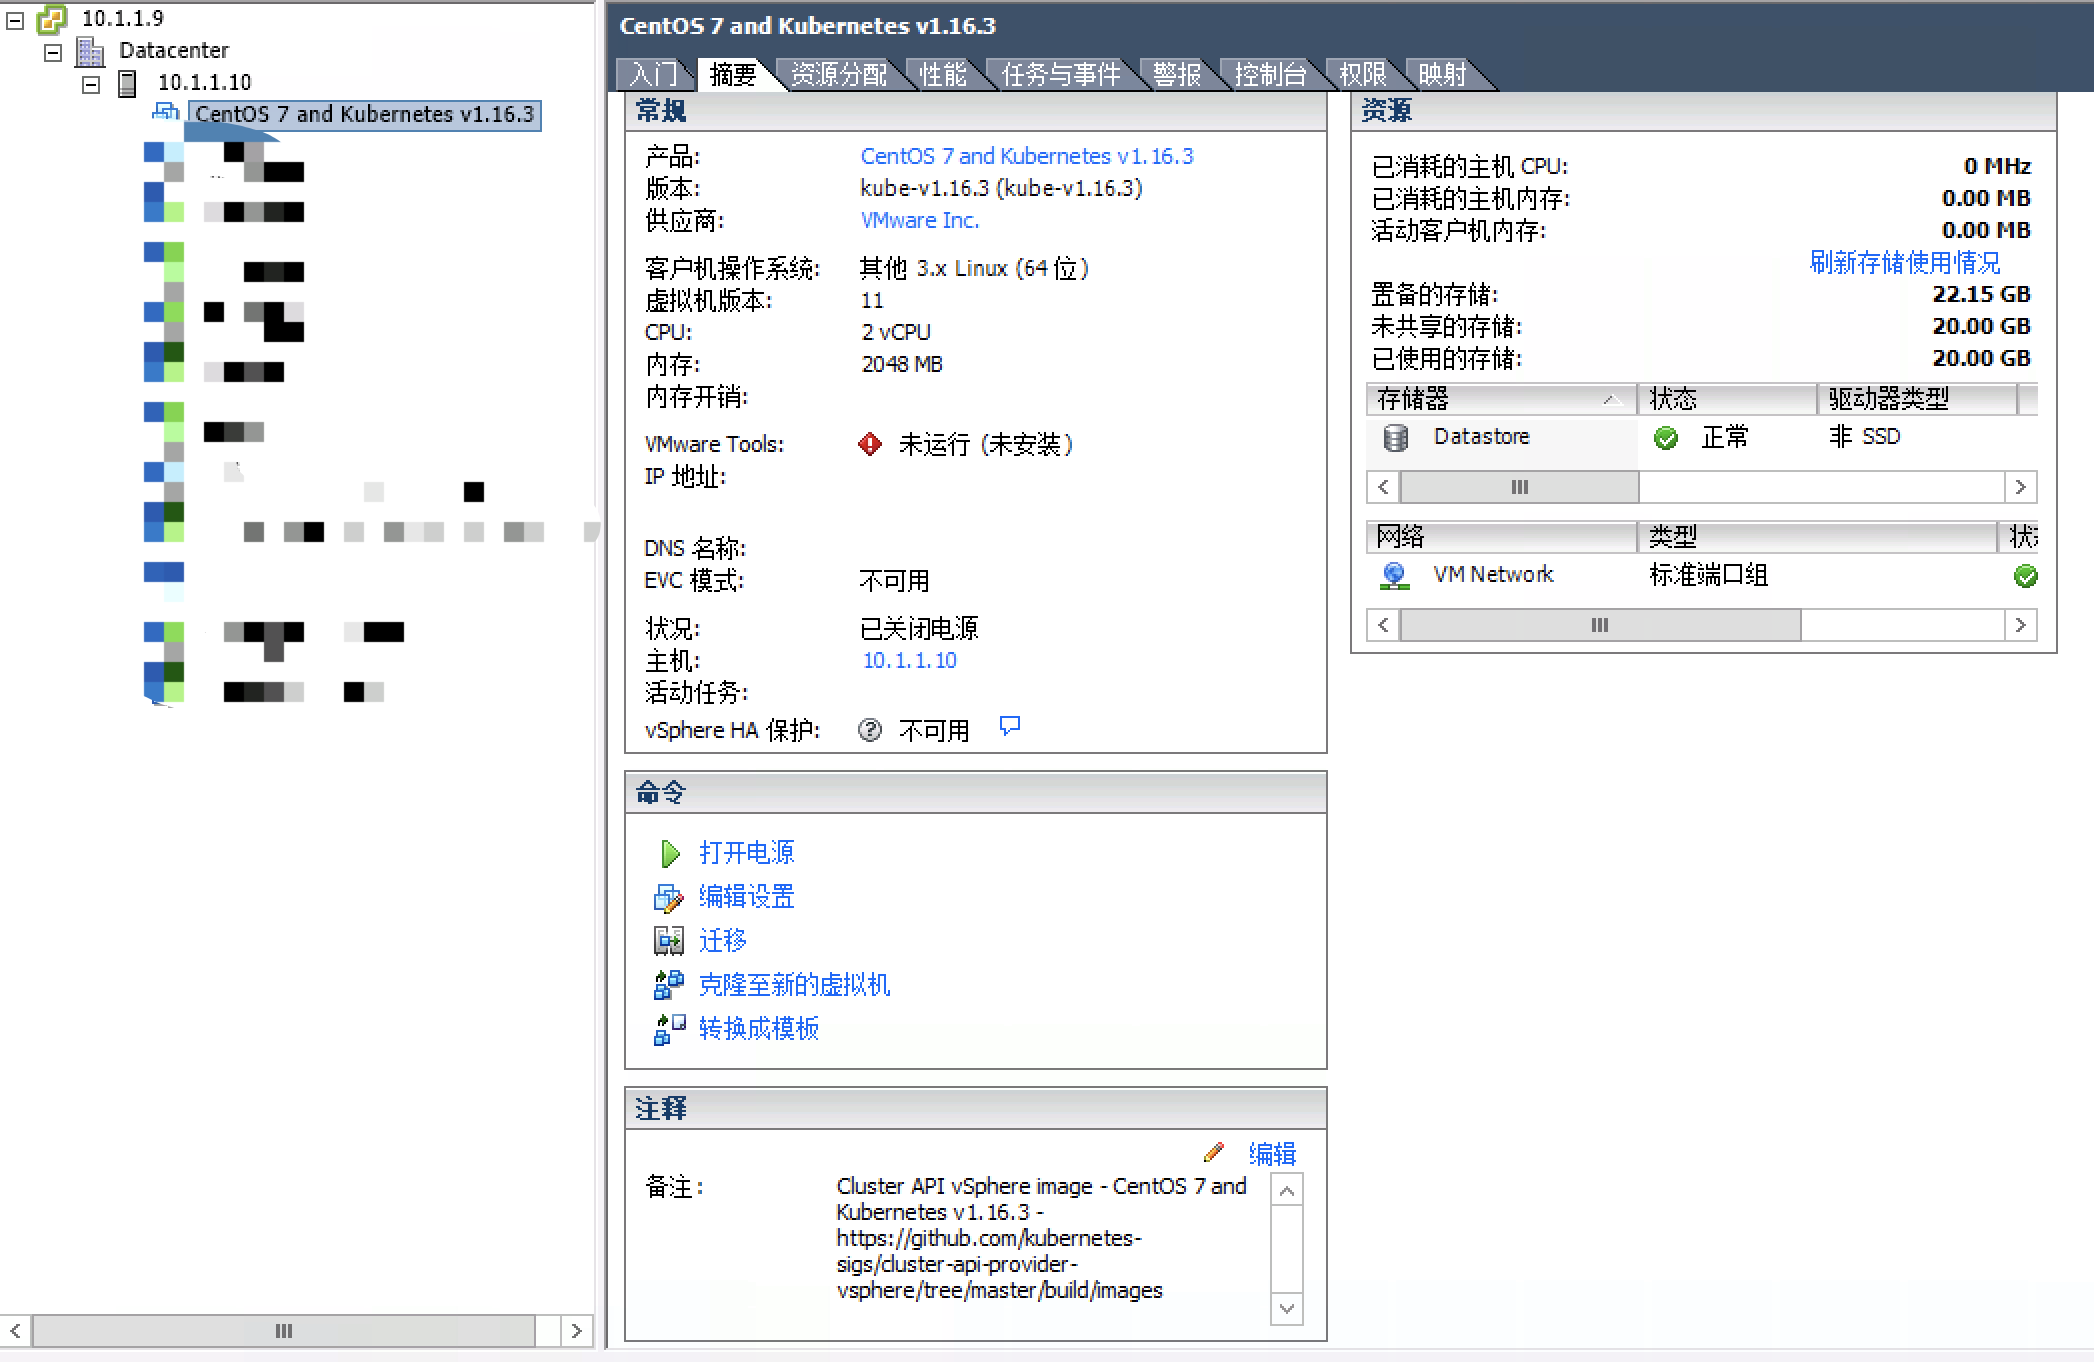
Task: Click the VM Network globe icon
Action: click(x=1394, y=575)
